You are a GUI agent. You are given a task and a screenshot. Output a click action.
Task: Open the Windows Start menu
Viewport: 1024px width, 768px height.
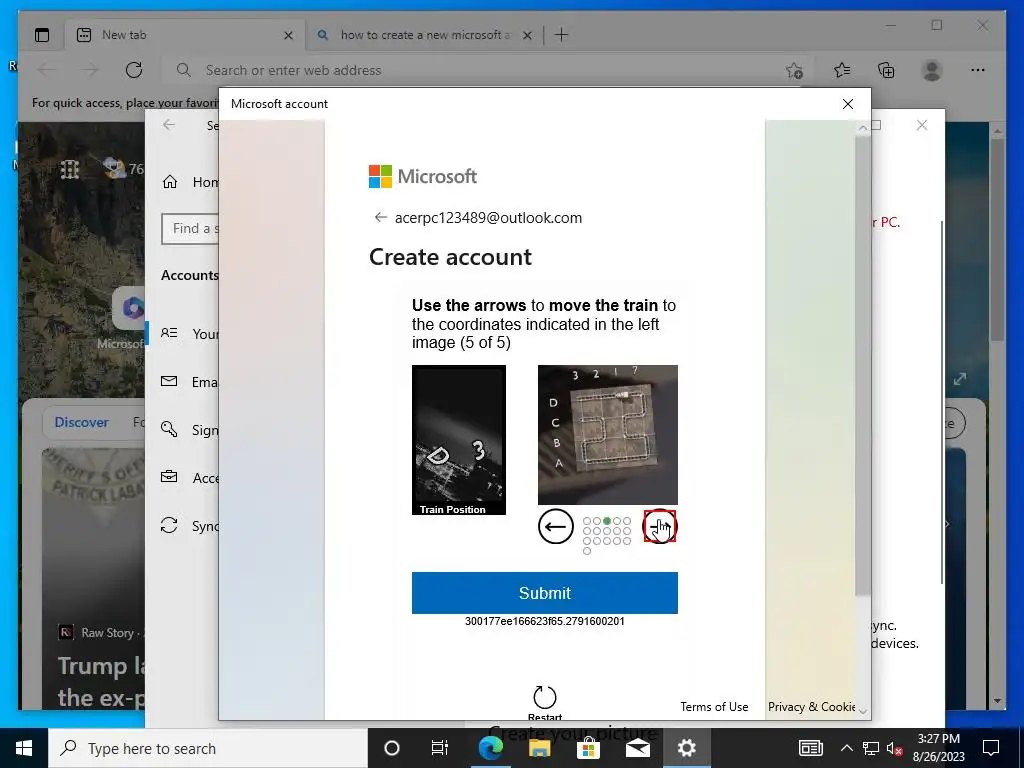point(24,748)
